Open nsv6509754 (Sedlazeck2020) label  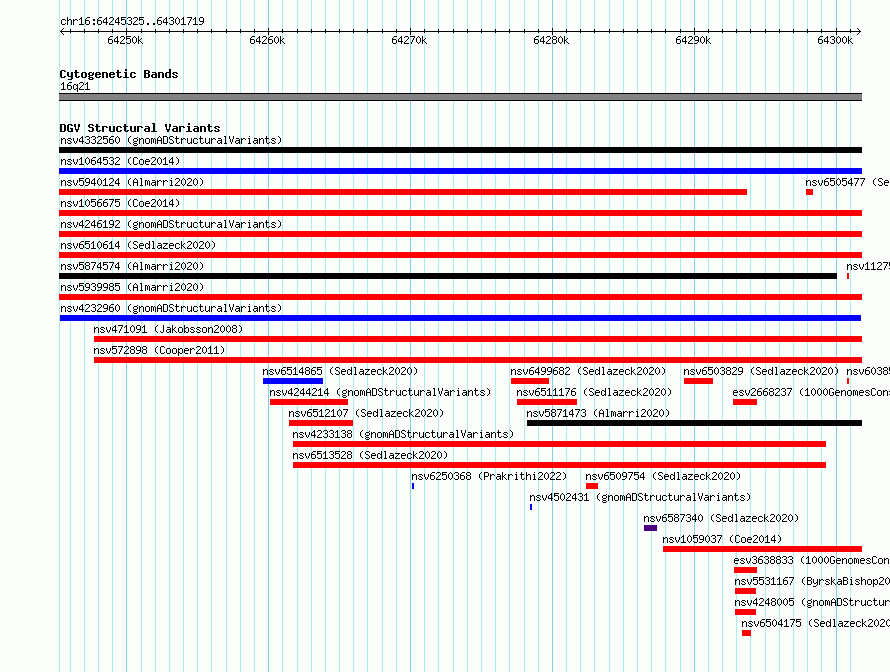(663, 476)
